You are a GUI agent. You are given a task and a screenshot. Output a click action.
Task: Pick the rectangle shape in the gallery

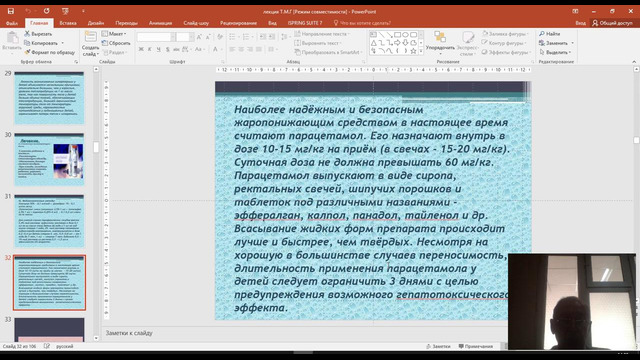[x=397, y=35]
